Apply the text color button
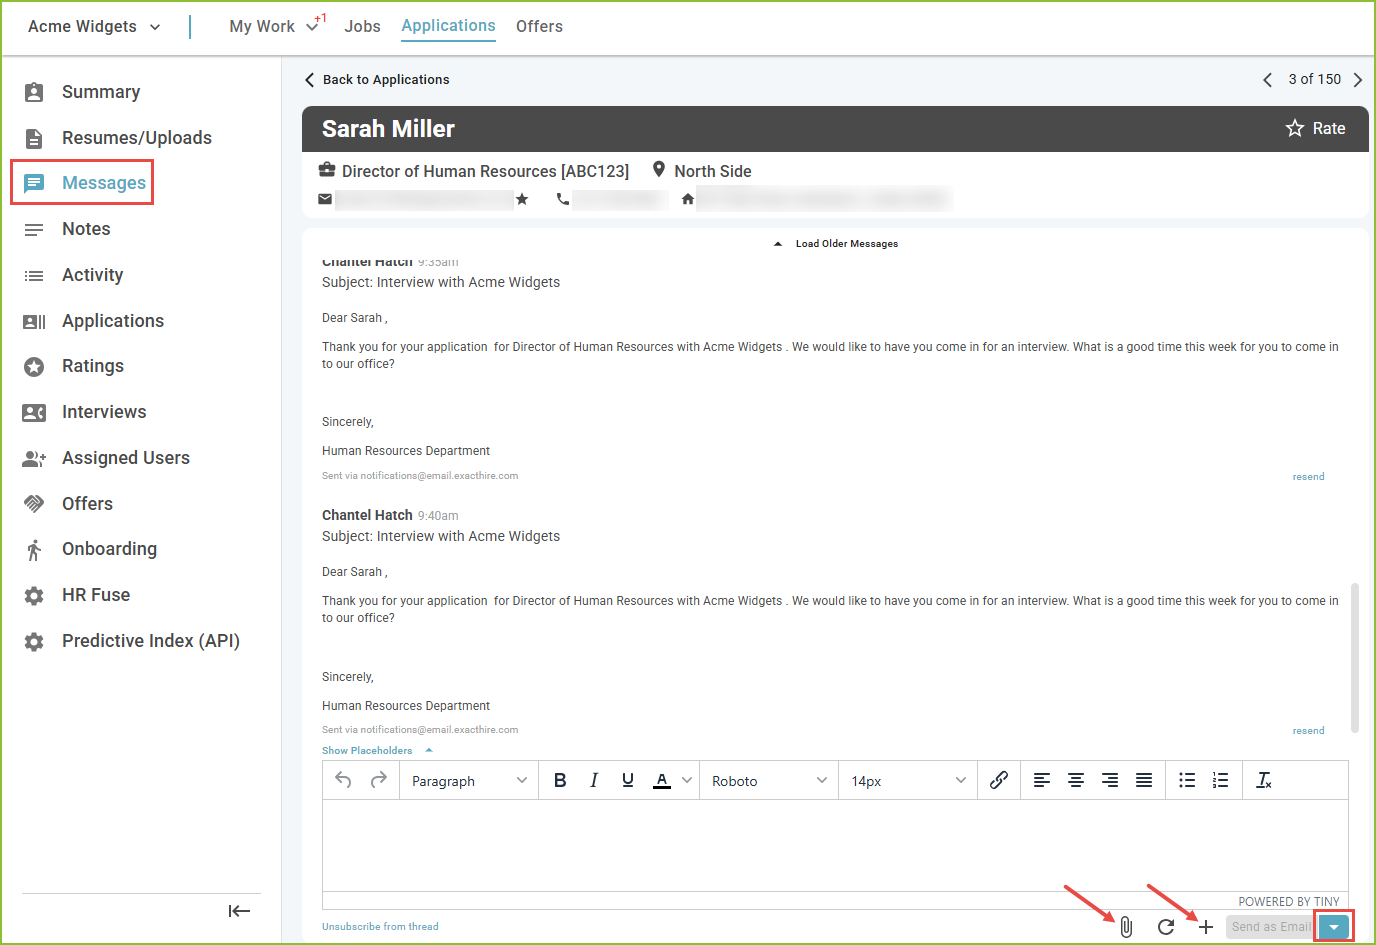Screen dimensions: 1376x945 pyautogui.click(x=662, y=780)
